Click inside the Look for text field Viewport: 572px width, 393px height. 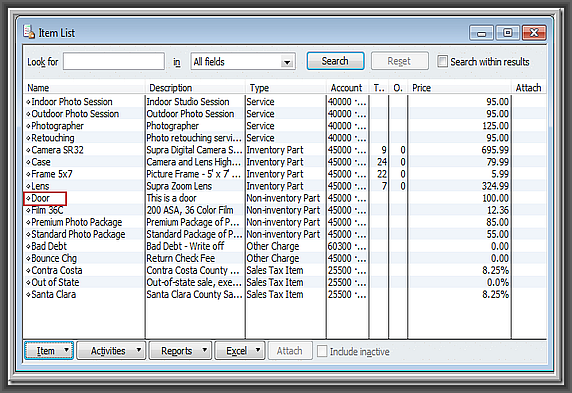pos(114,61)
